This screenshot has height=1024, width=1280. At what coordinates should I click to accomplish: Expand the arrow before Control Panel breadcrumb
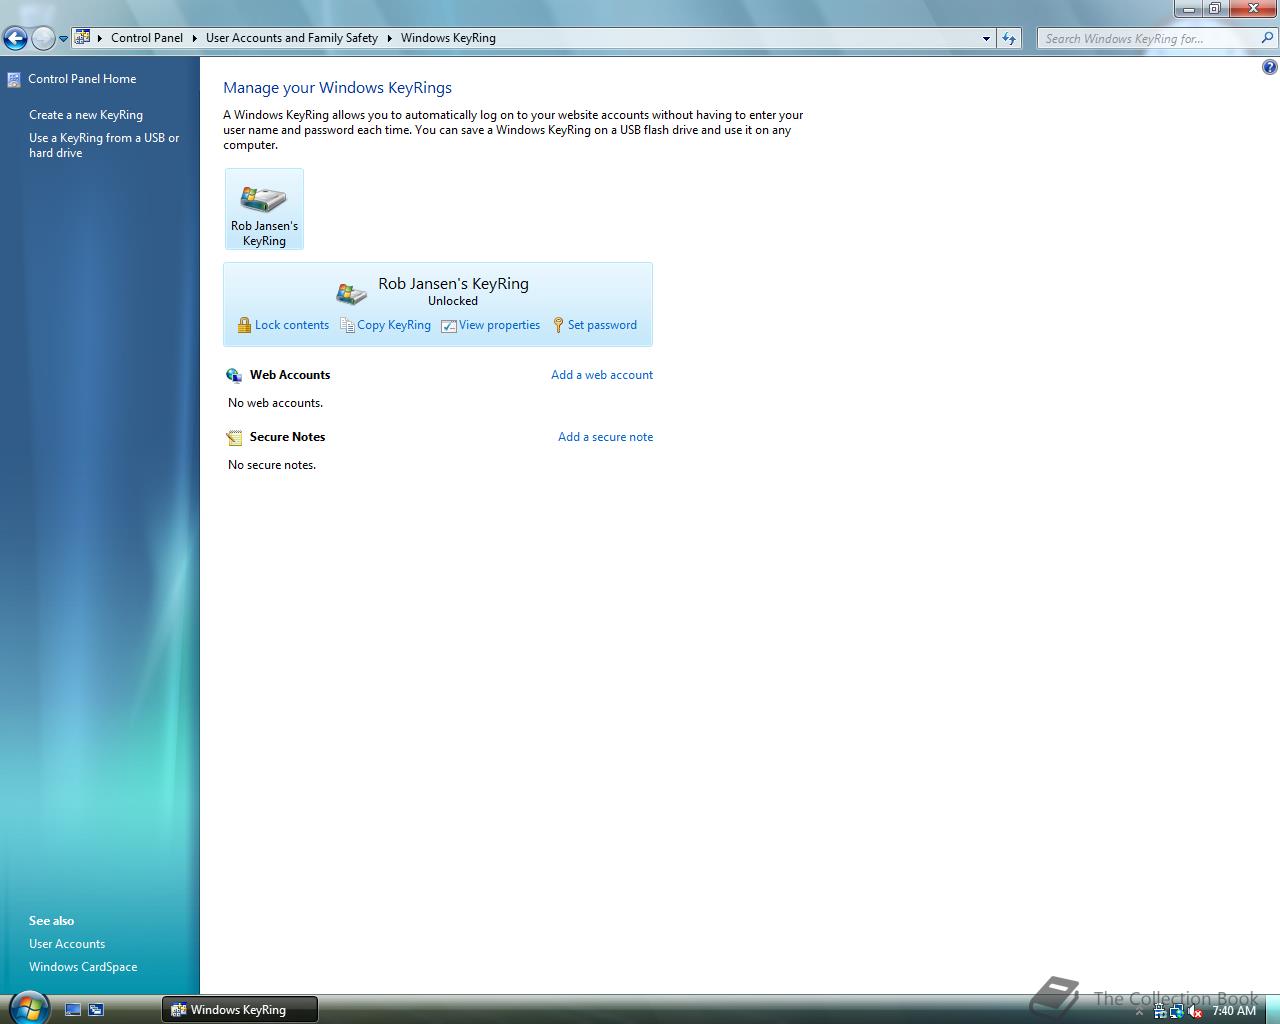coord(99,38)
